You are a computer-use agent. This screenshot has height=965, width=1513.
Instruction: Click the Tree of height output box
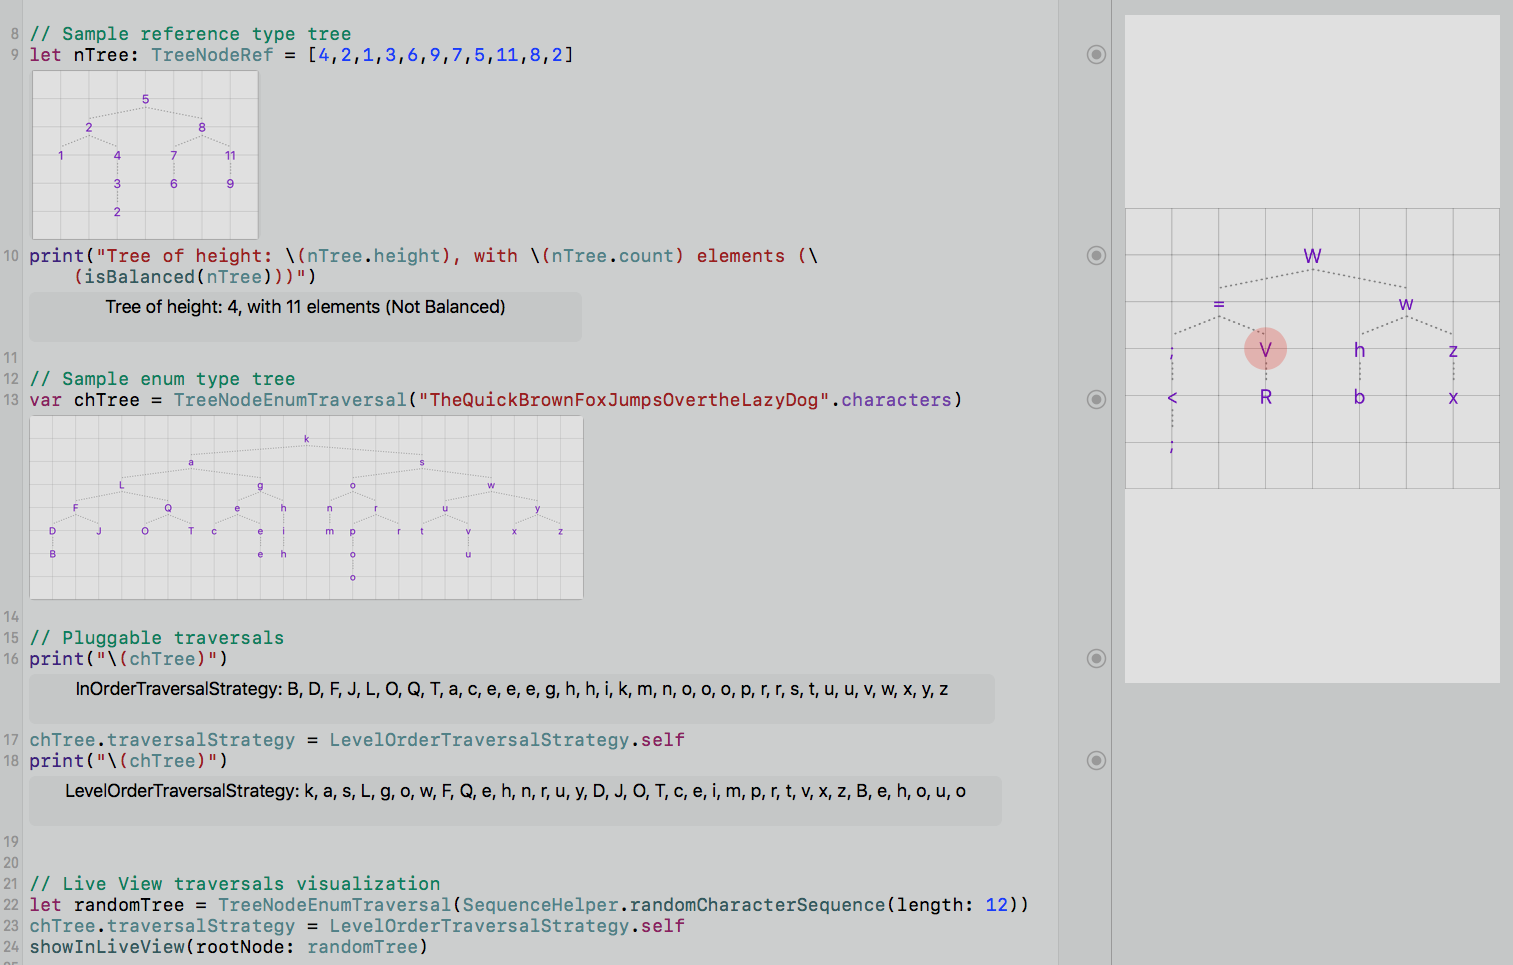click(x=305, y=316)
